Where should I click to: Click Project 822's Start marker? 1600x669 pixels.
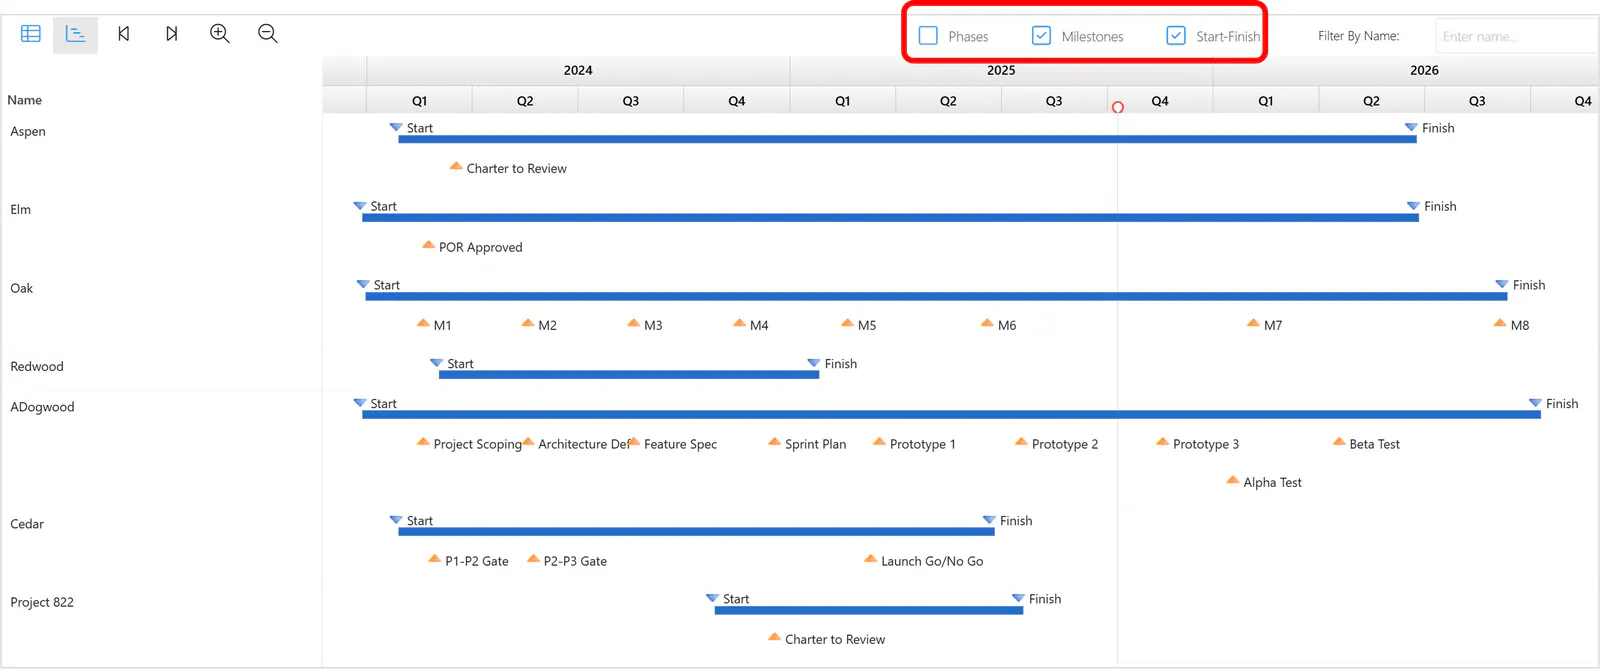pos(712,599)
